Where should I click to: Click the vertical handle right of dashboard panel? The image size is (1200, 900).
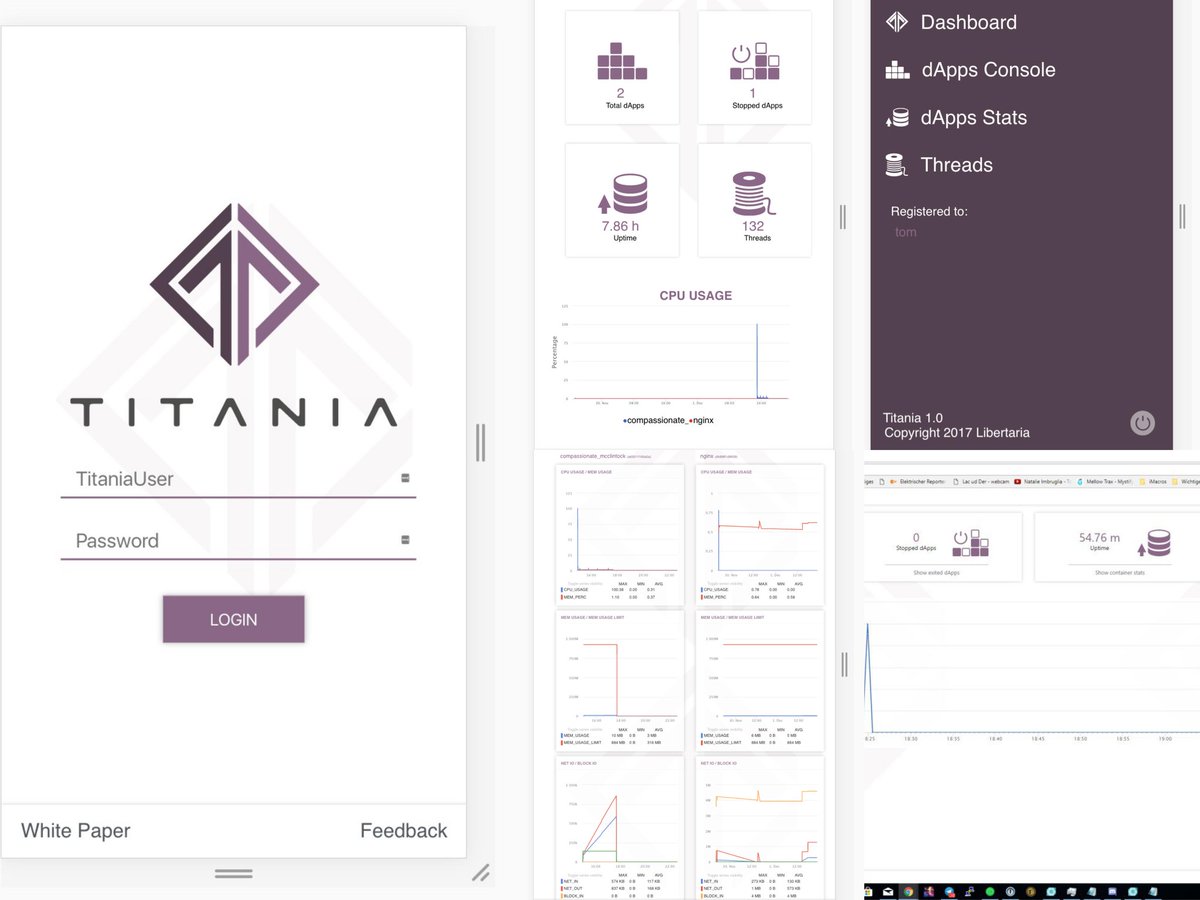(843, 216)
